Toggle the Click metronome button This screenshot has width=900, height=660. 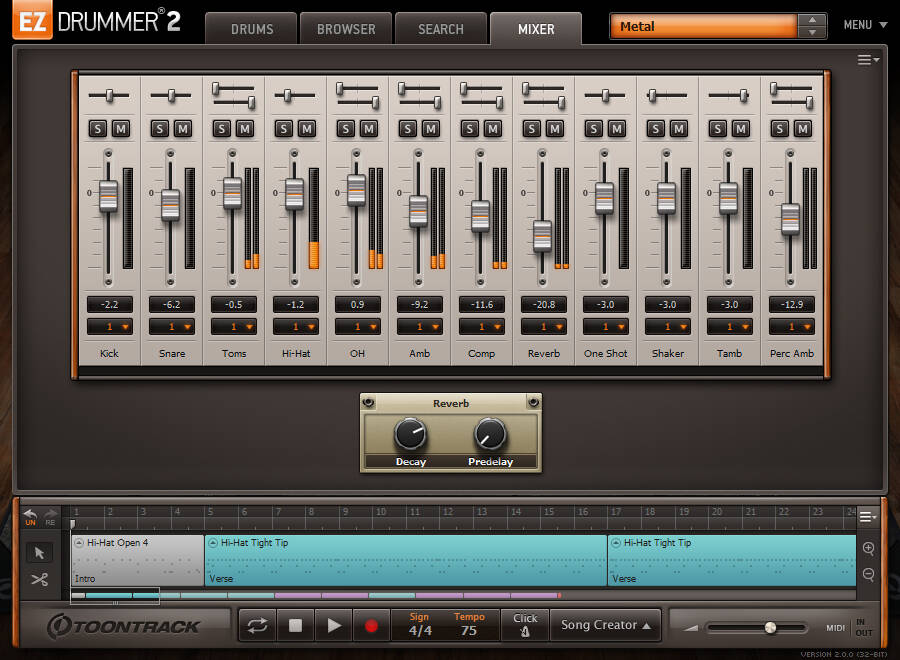click(525, 625)
